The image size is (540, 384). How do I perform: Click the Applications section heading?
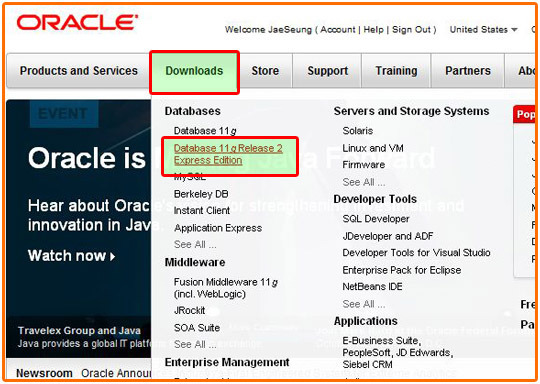pyautogui.click(x=365, y=321)
